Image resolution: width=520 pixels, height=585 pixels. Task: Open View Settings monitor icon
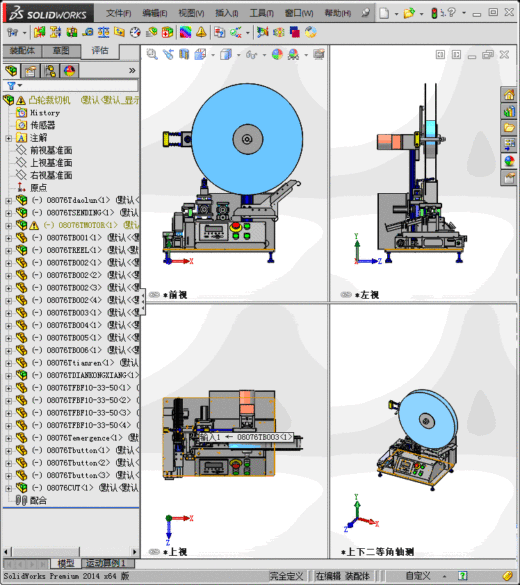pyautogui.click(x=319, y=54)
